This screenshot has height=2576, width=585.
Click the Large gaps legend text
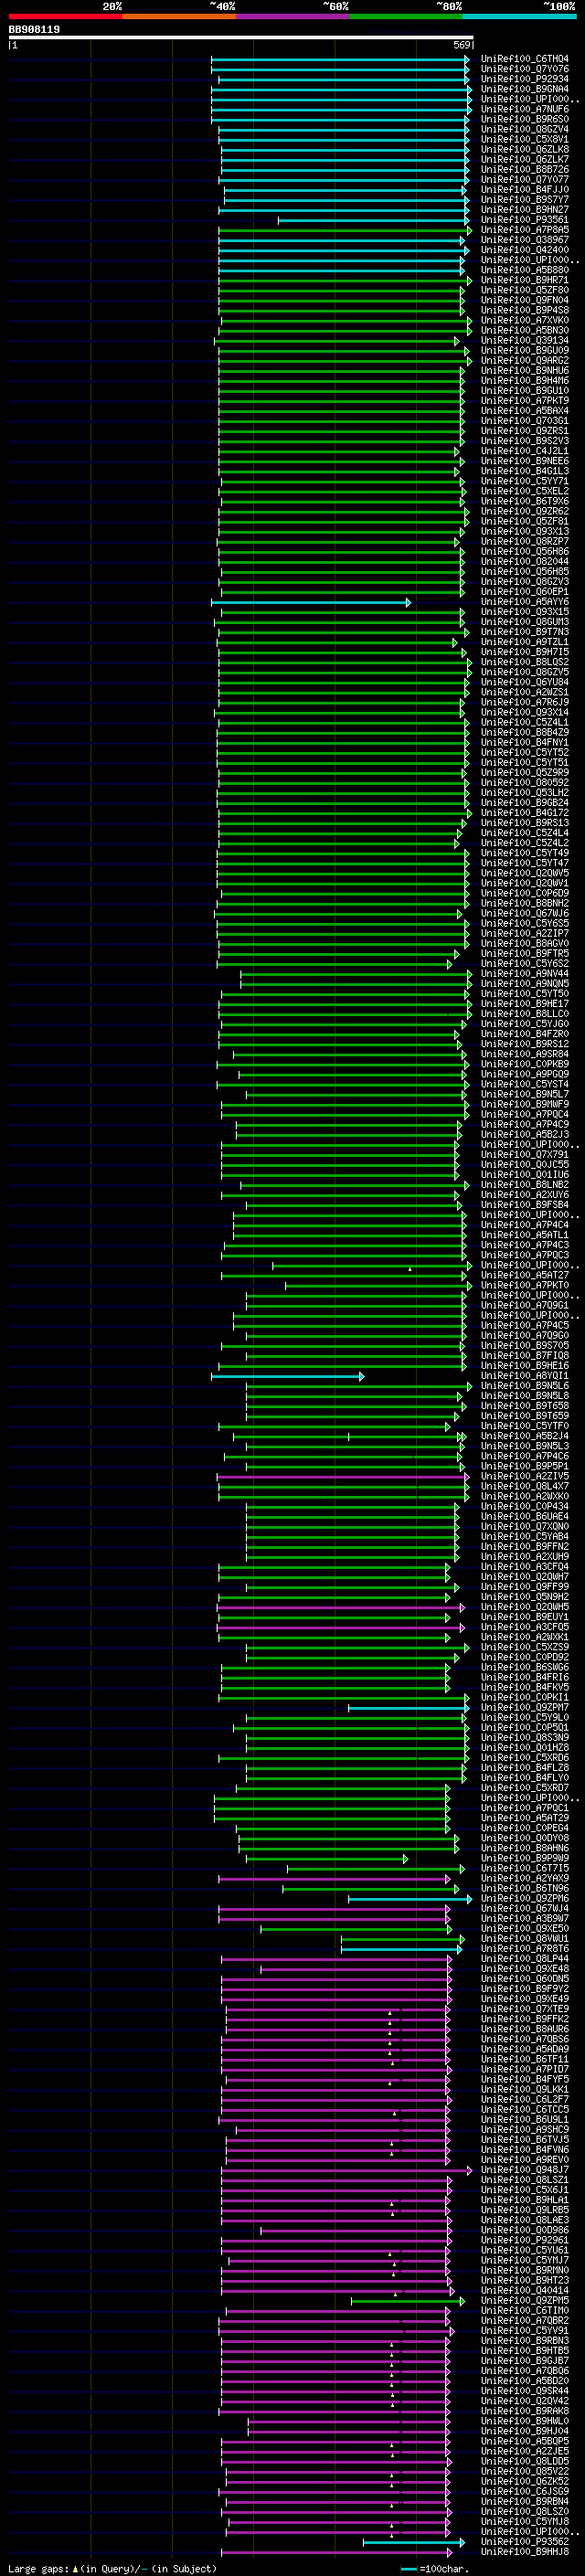[x=112, y=2568]
